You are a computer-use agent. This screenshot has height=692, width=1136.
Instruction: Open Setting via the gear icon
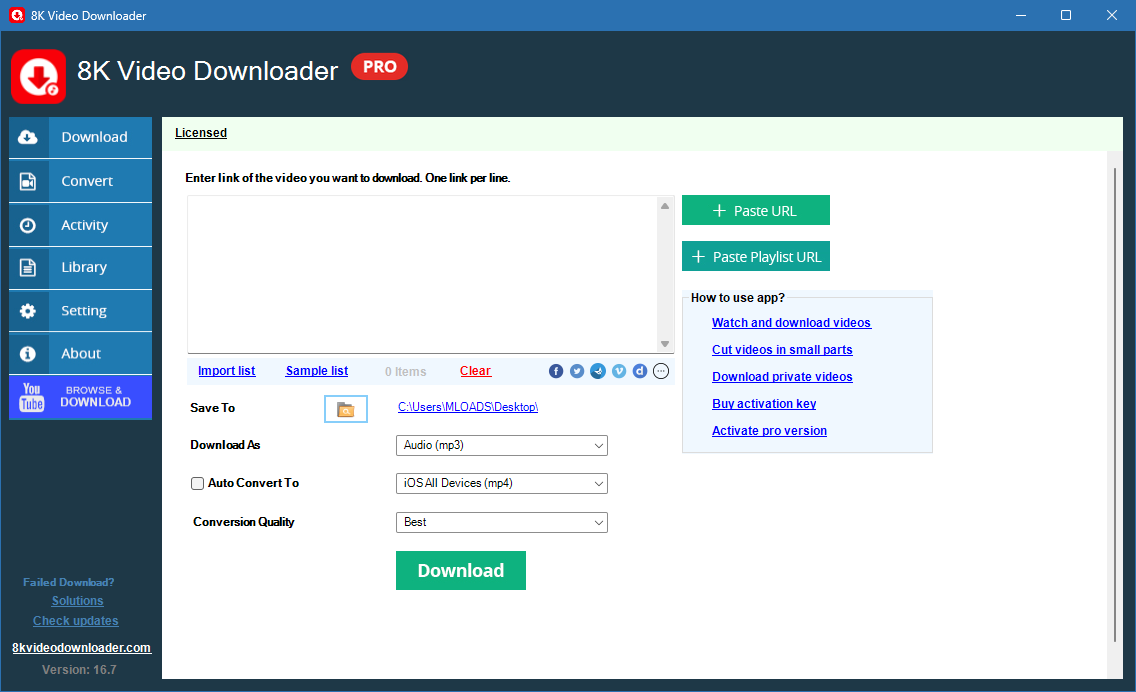(x=28, y=311)
